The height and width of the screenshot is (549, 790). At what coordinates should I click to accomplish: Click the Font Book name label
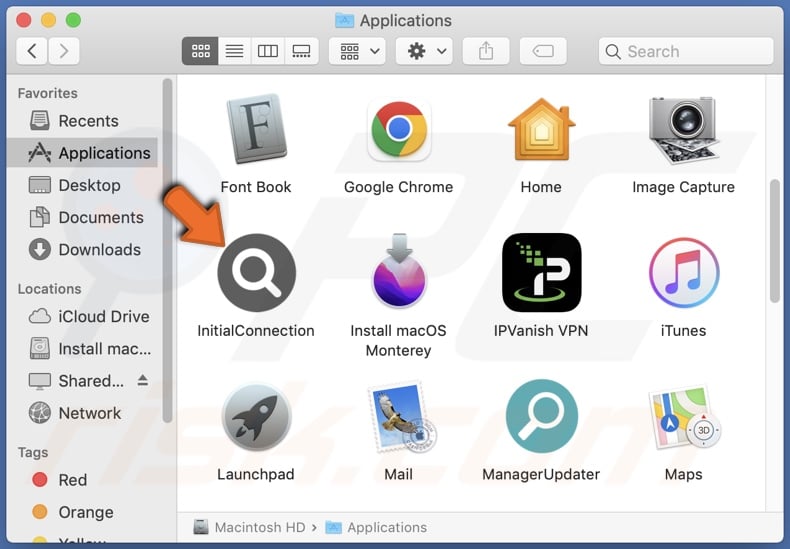click(x=256, y=187)
